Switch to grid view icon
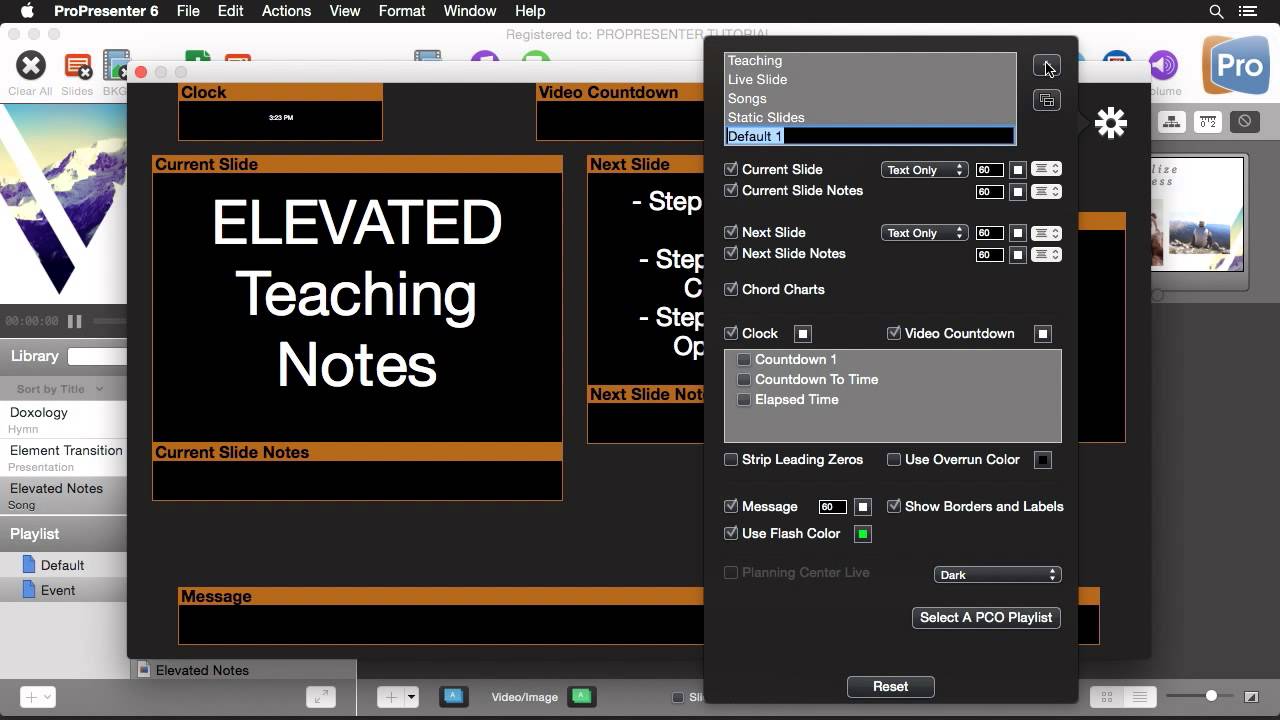 click(1107, 697)
